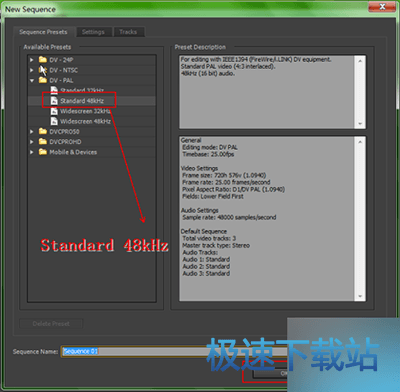400x392 pixels.
Task: Click the Delete Preset button
Action: [51, 324]
